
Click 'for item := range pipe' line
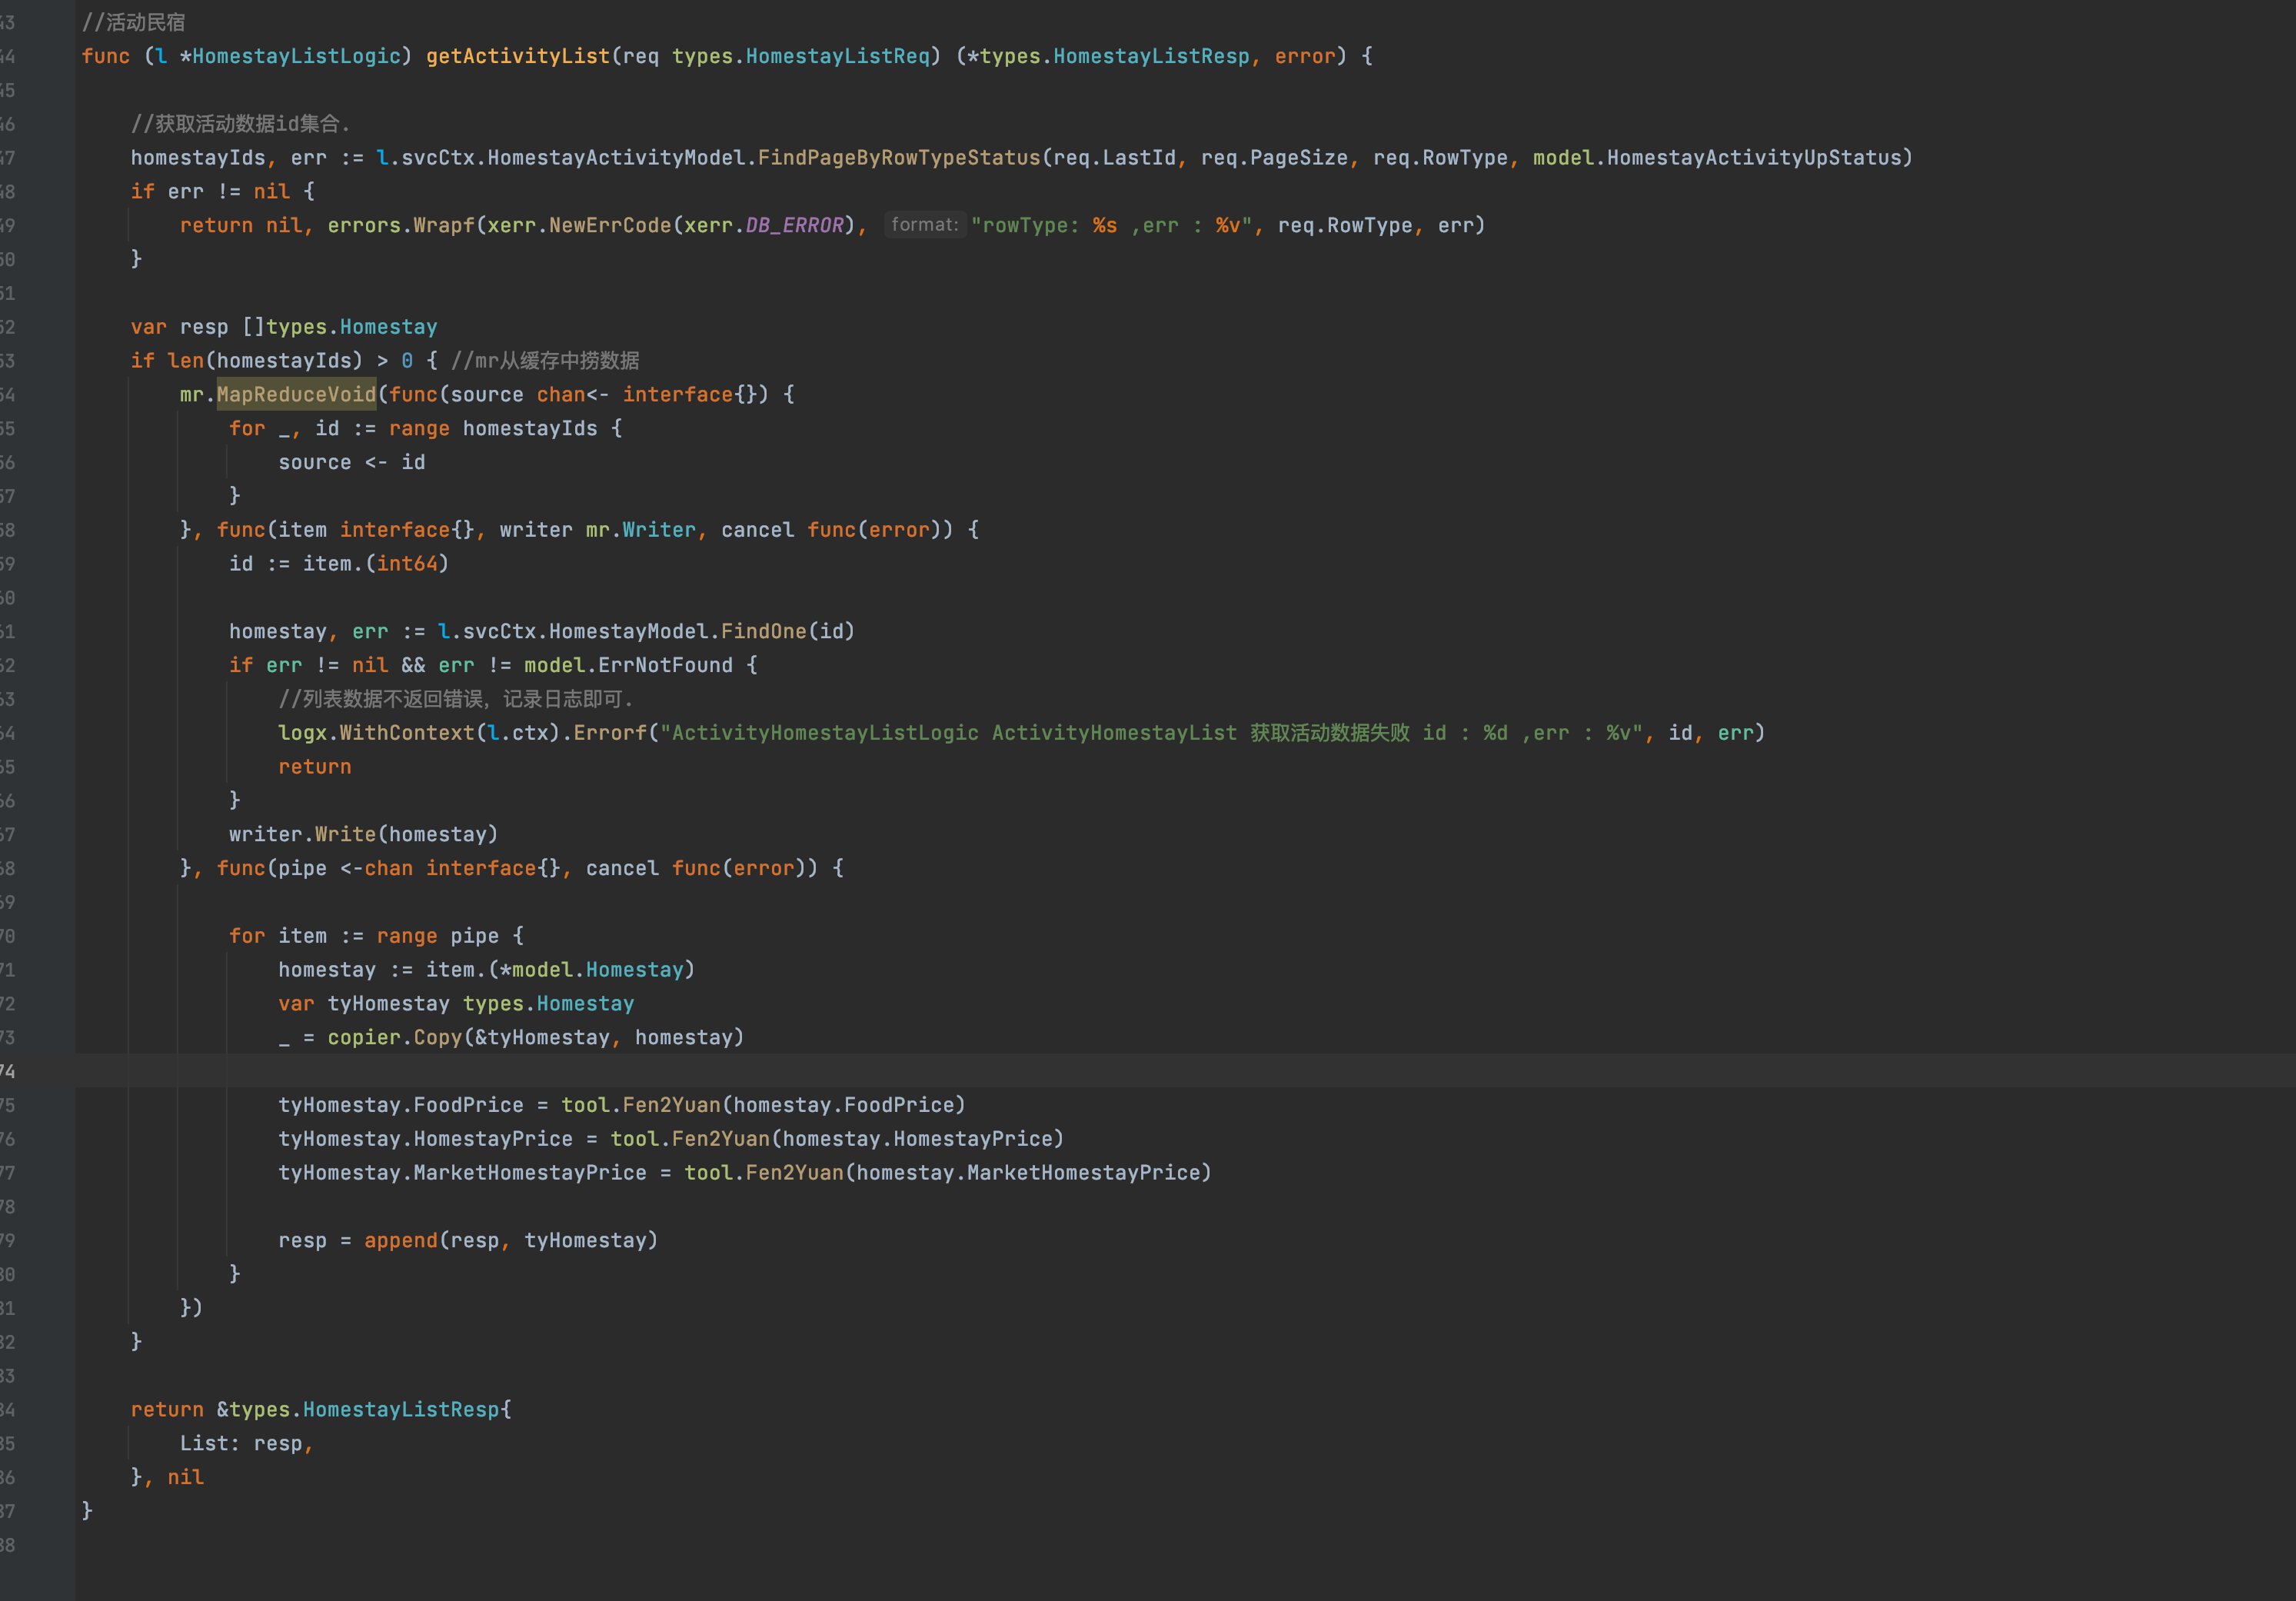[376, 936]
